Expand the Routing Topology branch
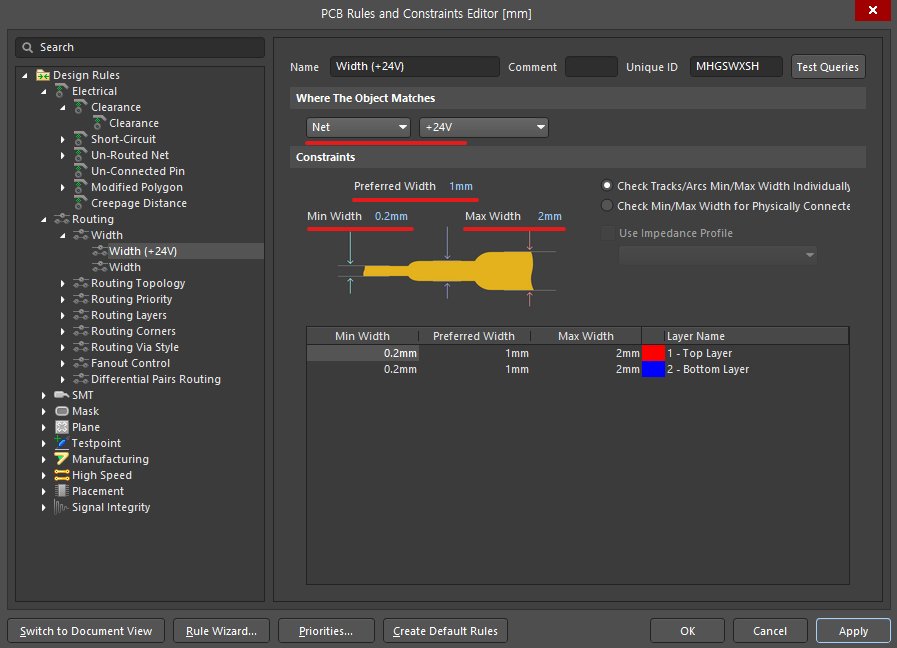Image resolution: width=897 pixels, height=648 pixels. (63, 283)
